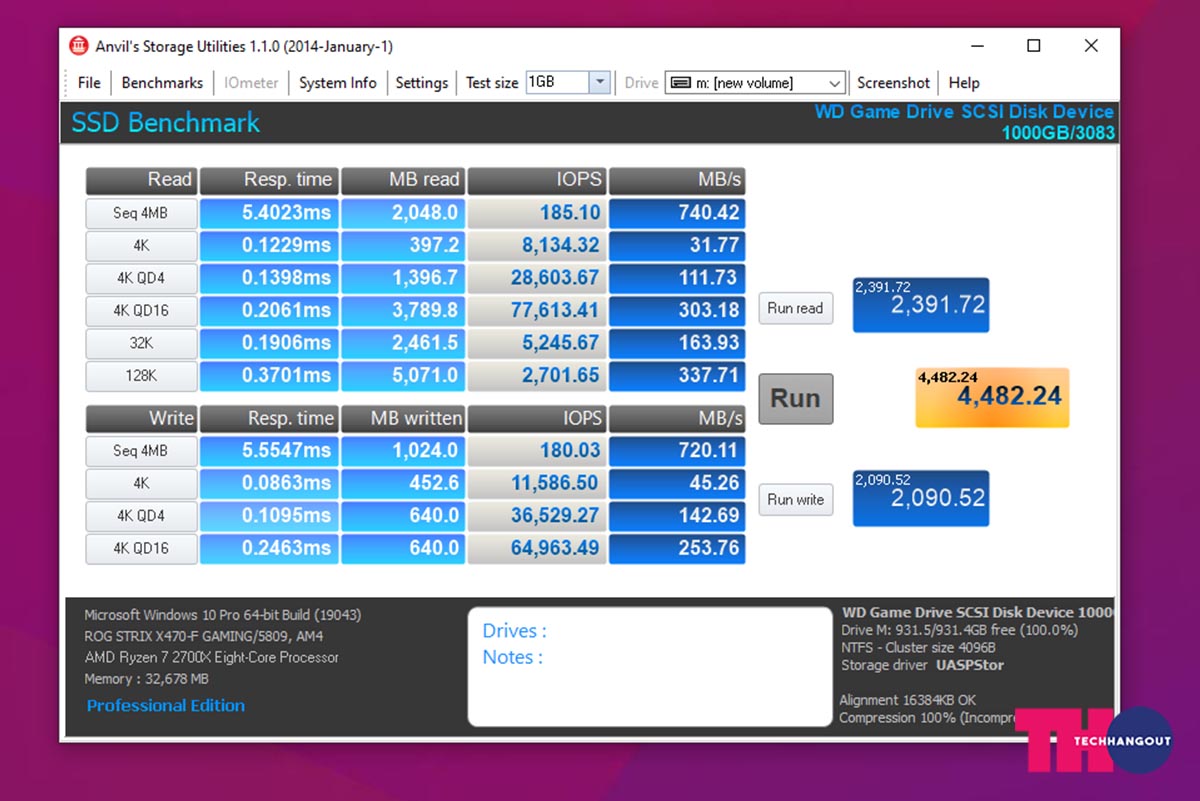Image resolution: width=1200 pixels, height=801 pixels.
Task: Click the MB written column header
Action: 403,418
